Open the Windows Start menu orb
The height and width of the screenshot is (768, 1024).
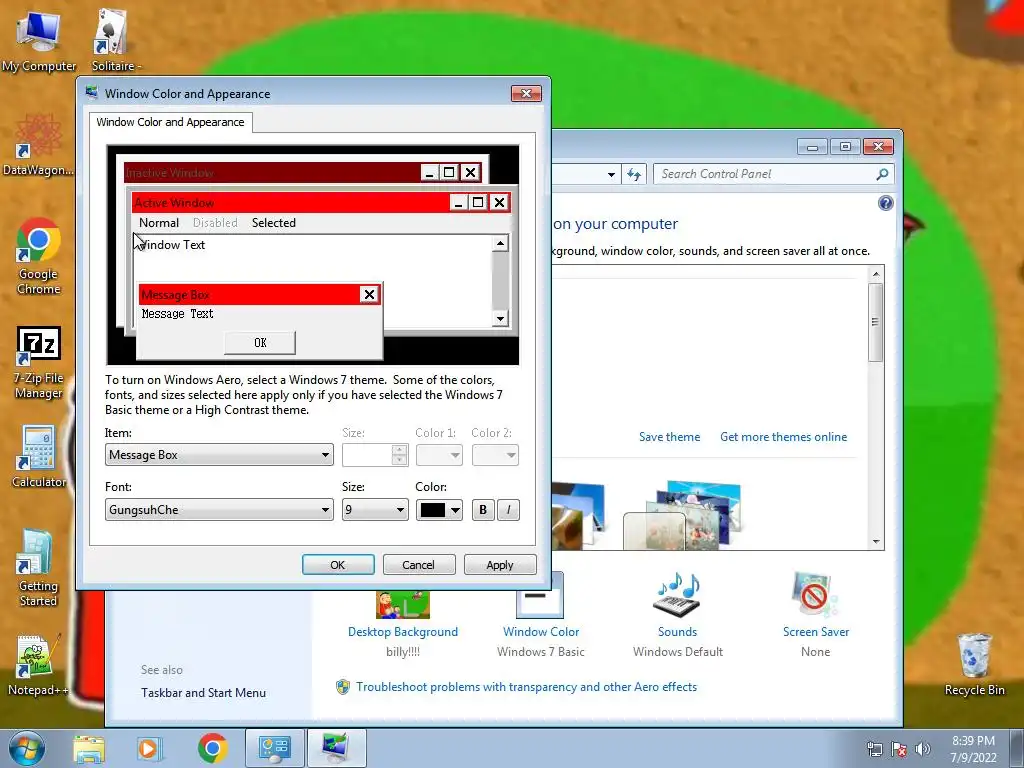tap(26, 748)
